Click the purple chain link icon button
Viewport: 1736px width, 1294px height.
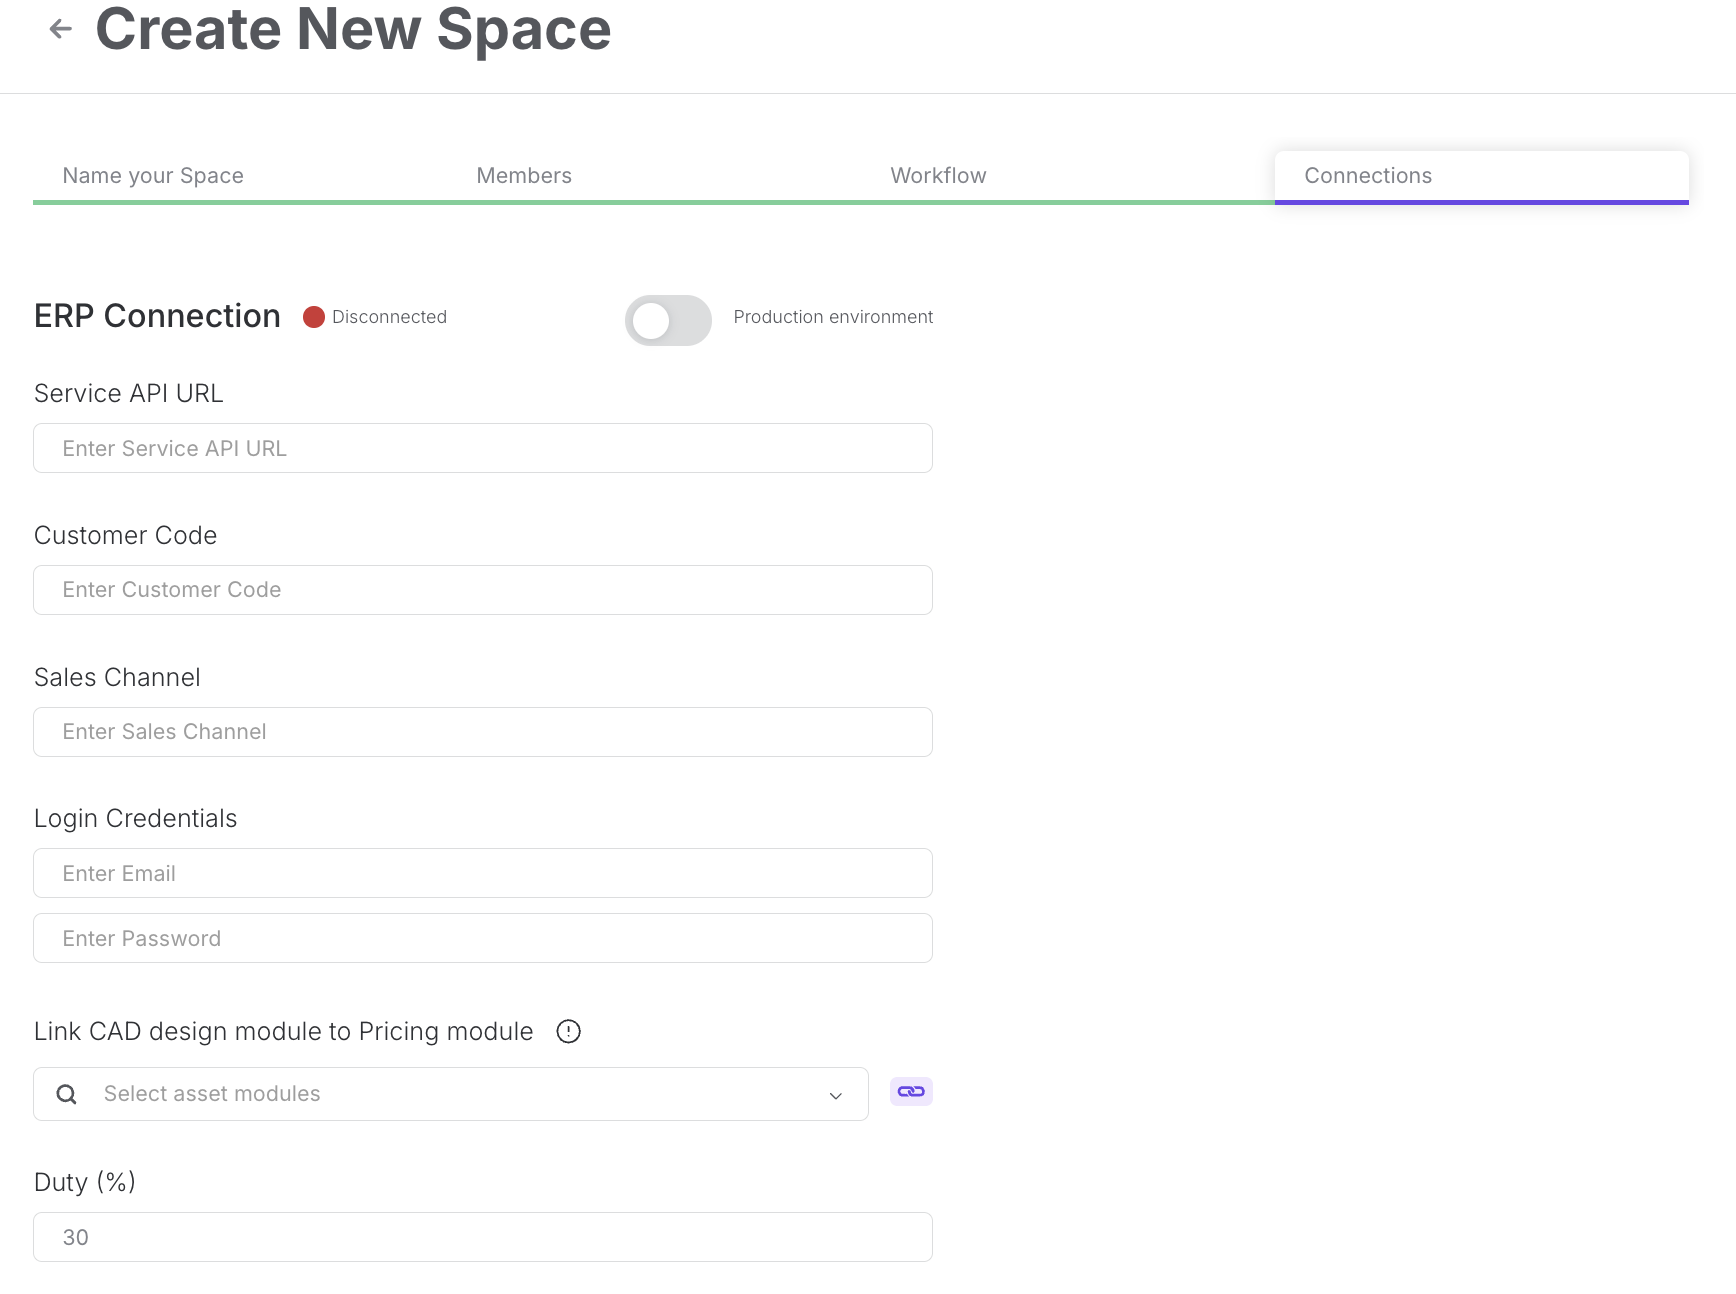click(911, 1091)
